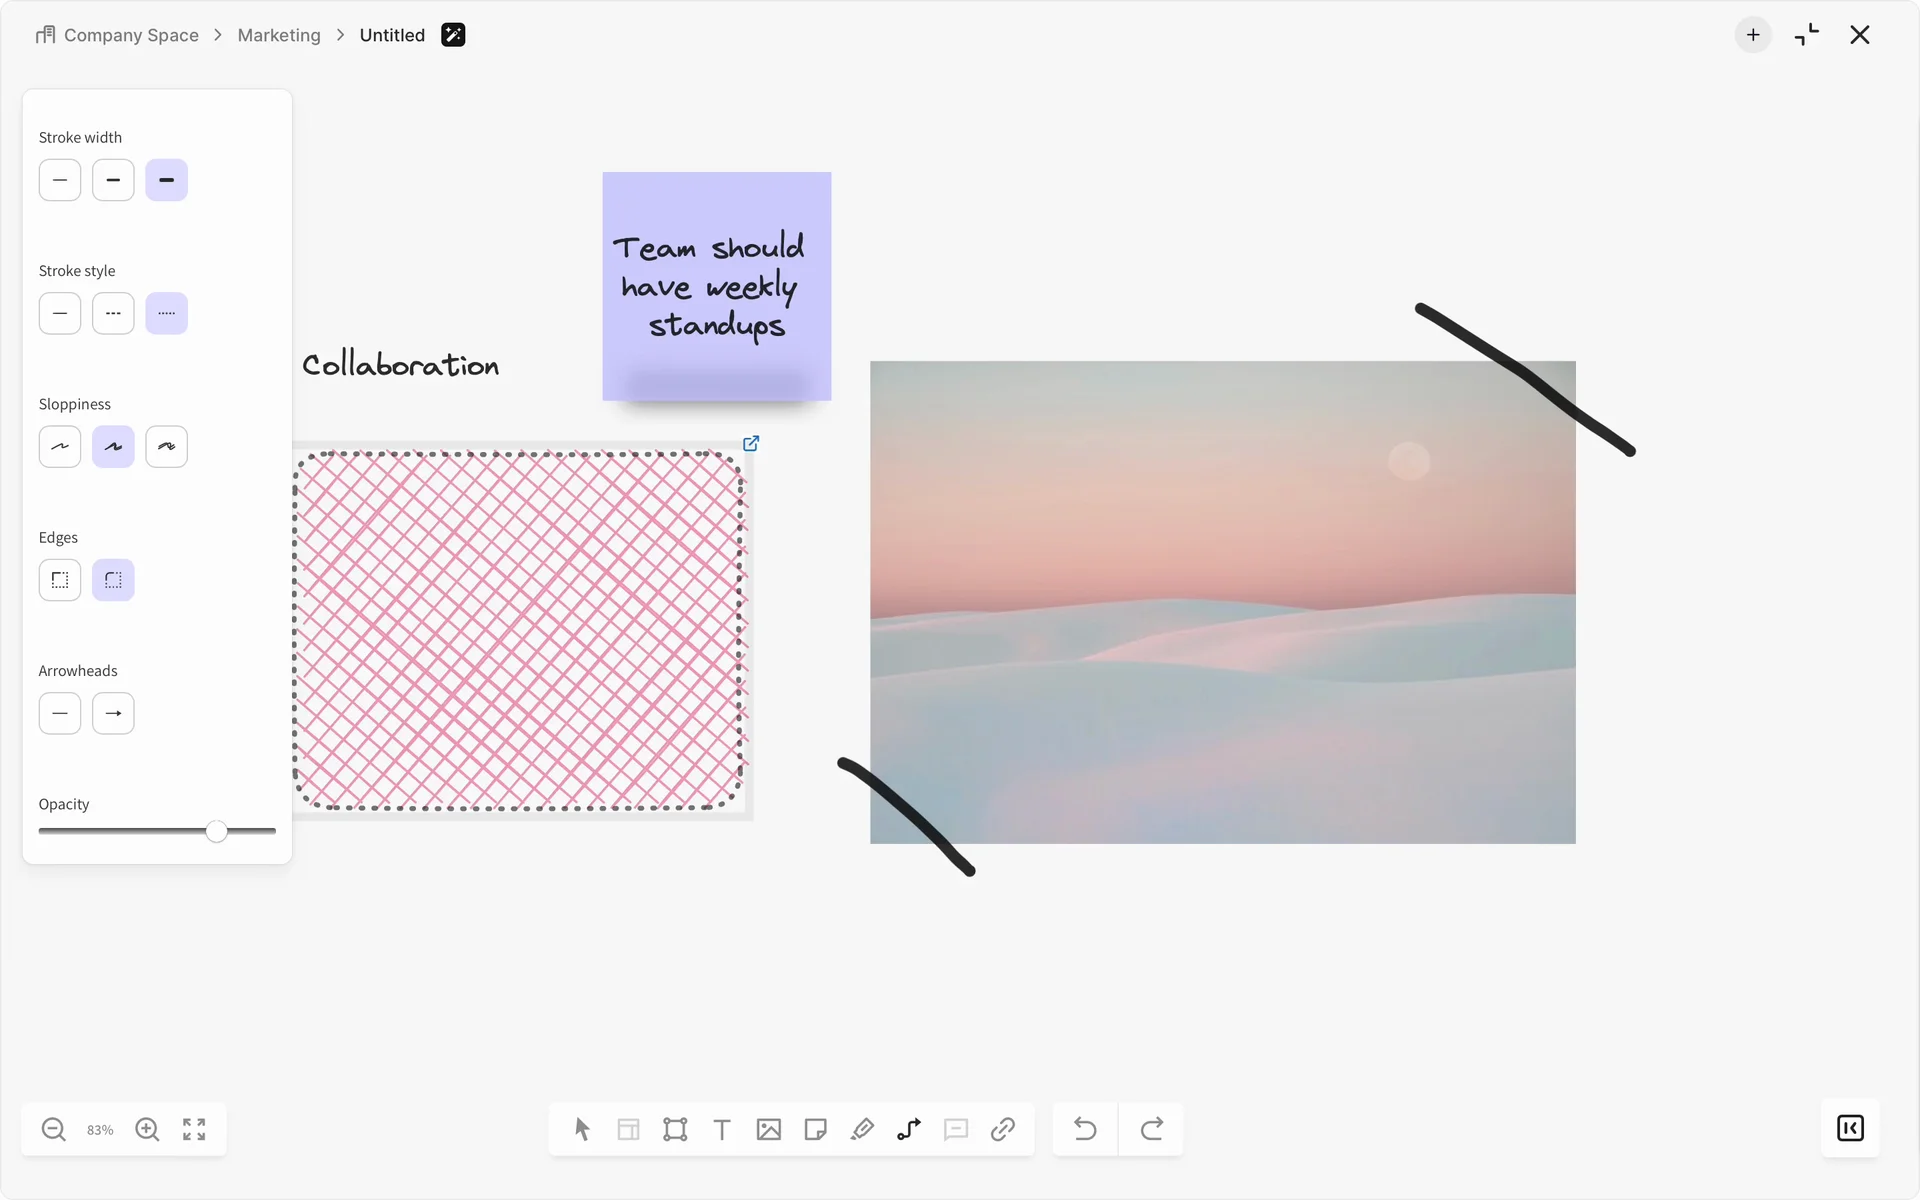The width and height of the screenshot is (1920, 1200).
Task: Click the undo button
Action: [x=1085, y=1129]
